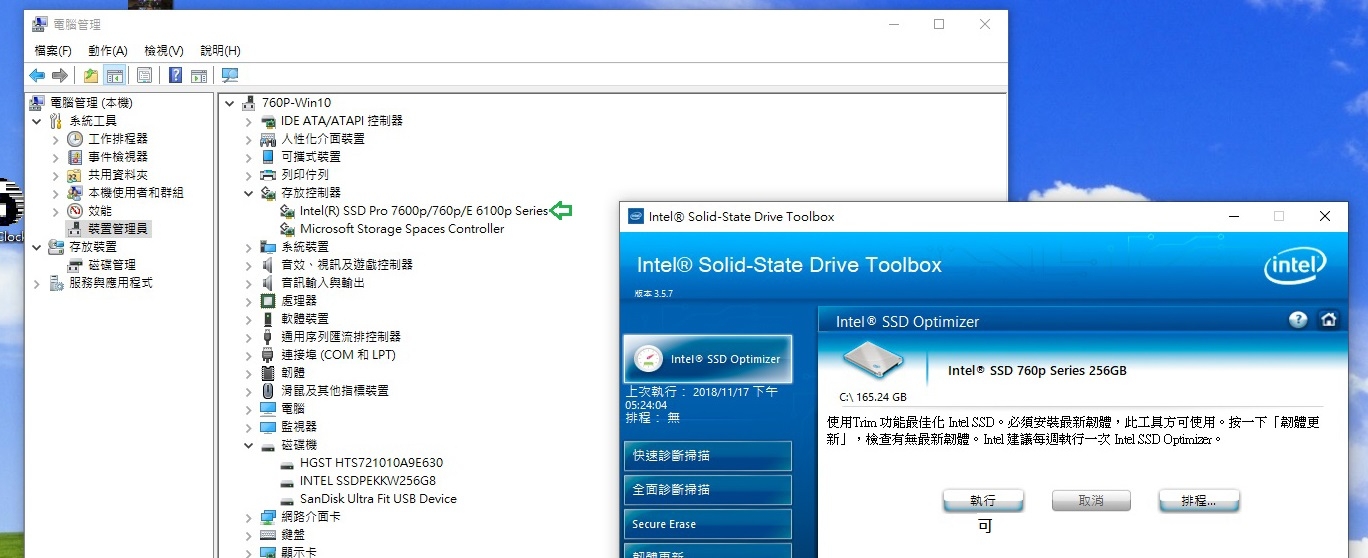Click the 處理器 processor chip icon
The height and width of the screenshot is (558, 1368).
click(268, 301)
